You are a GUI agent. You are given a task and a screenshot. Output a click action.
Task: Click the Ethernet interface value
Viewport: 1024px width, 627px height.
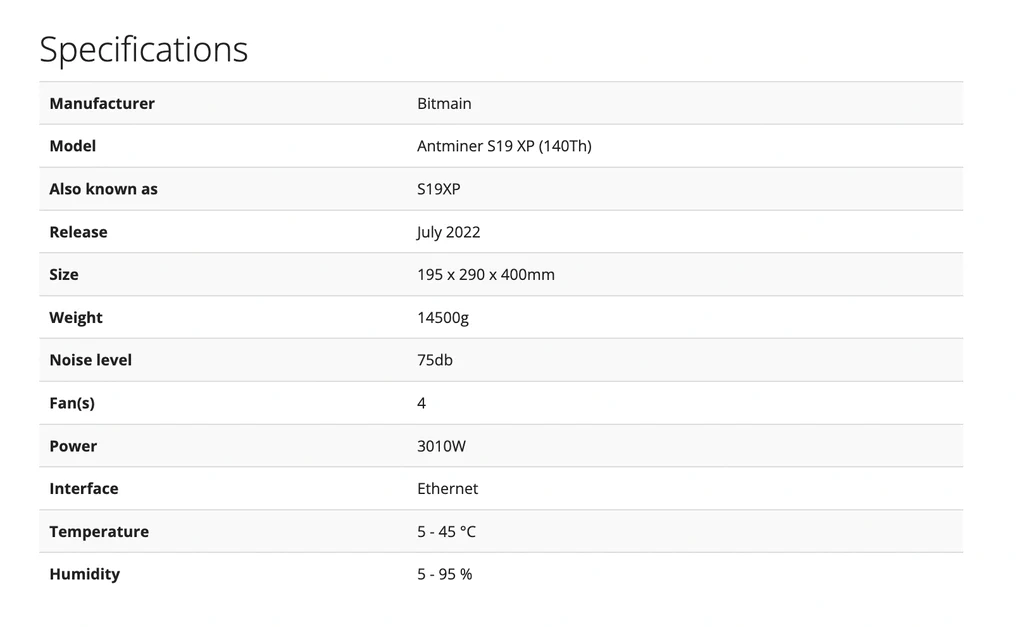tap(447, 489)
